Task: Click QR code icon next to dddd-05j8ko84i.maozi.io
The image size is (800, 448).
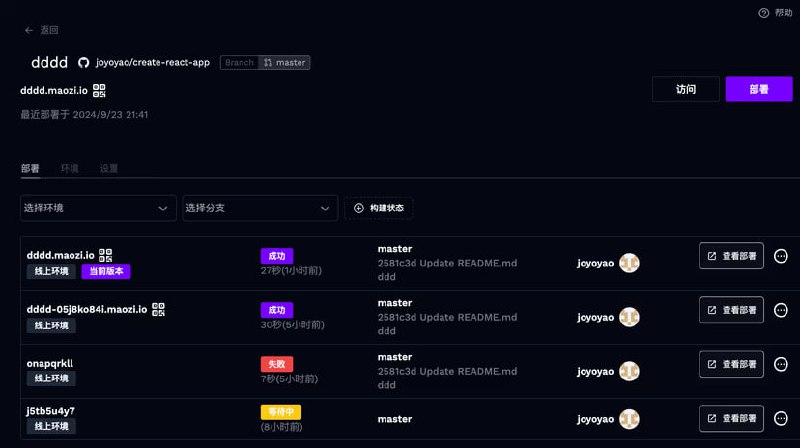Action: point(158,309)
